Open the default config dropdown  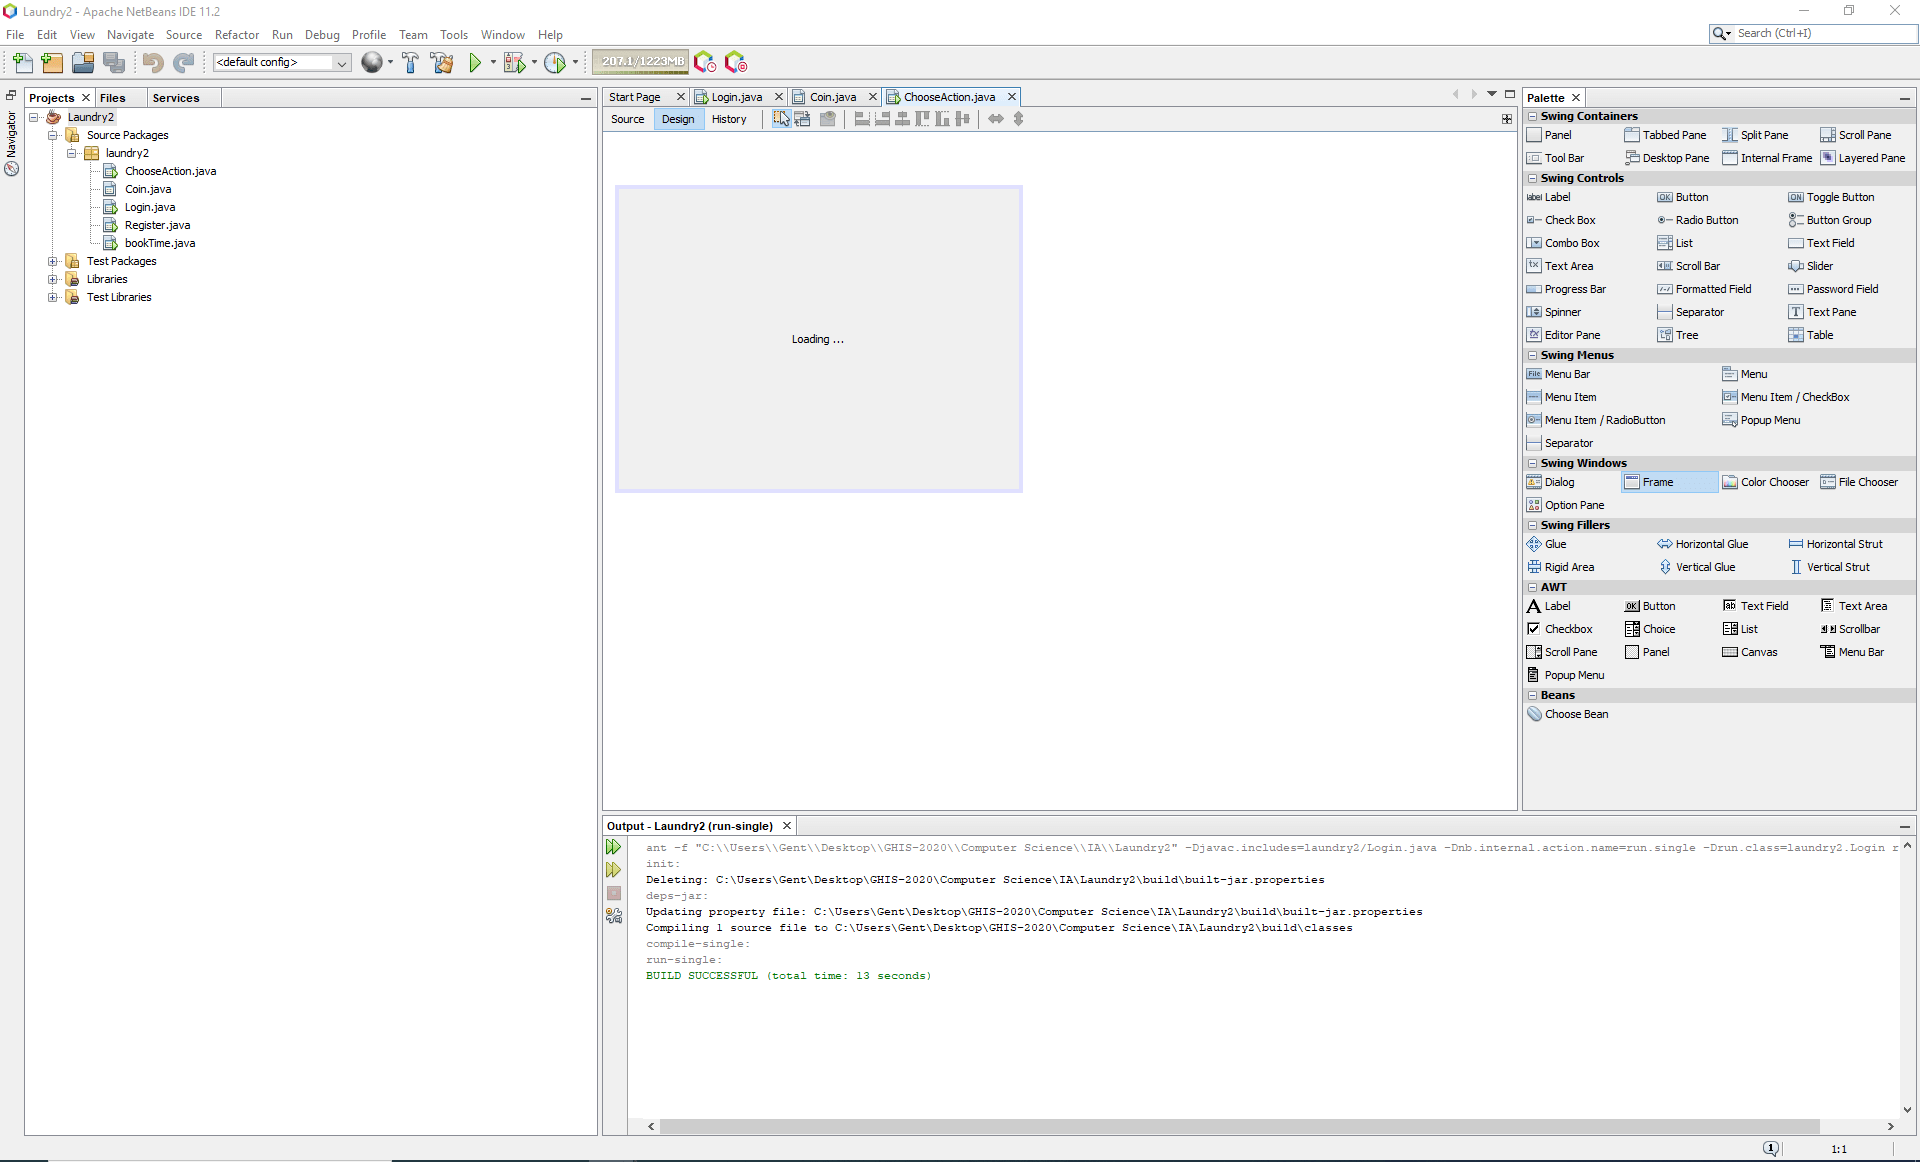pyautogui.click(x=340, y=62)
